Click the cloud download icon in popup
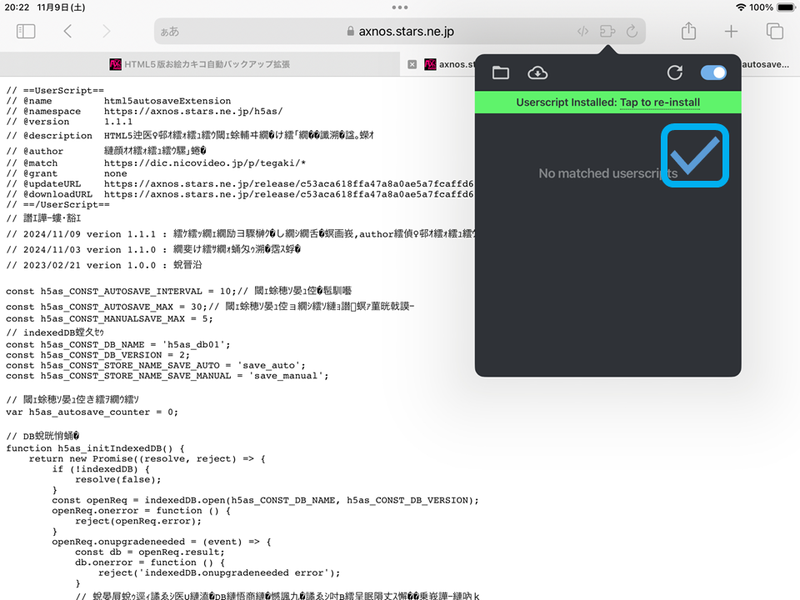This screenshot has height=600, width=800. [537, 73]
